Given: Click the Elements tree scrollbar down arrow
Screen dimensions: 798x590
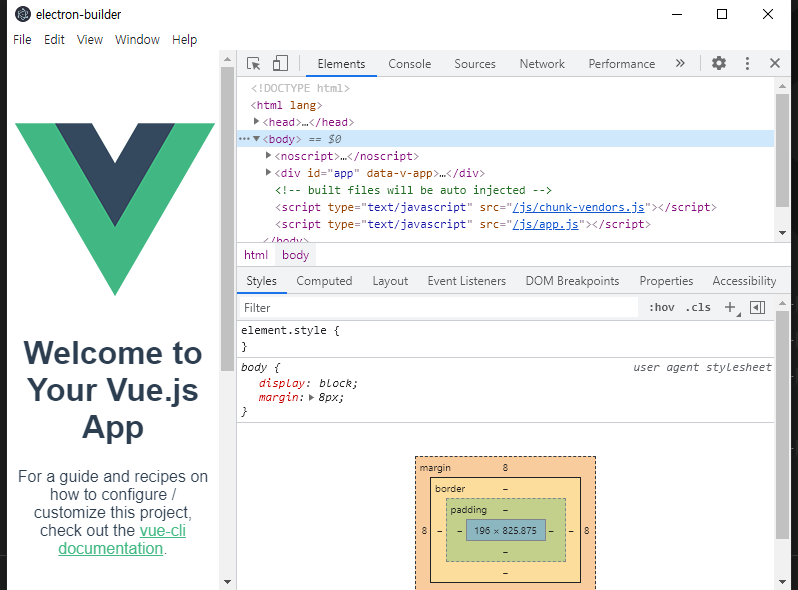Looking at the screenshot, I should point(783,233).
